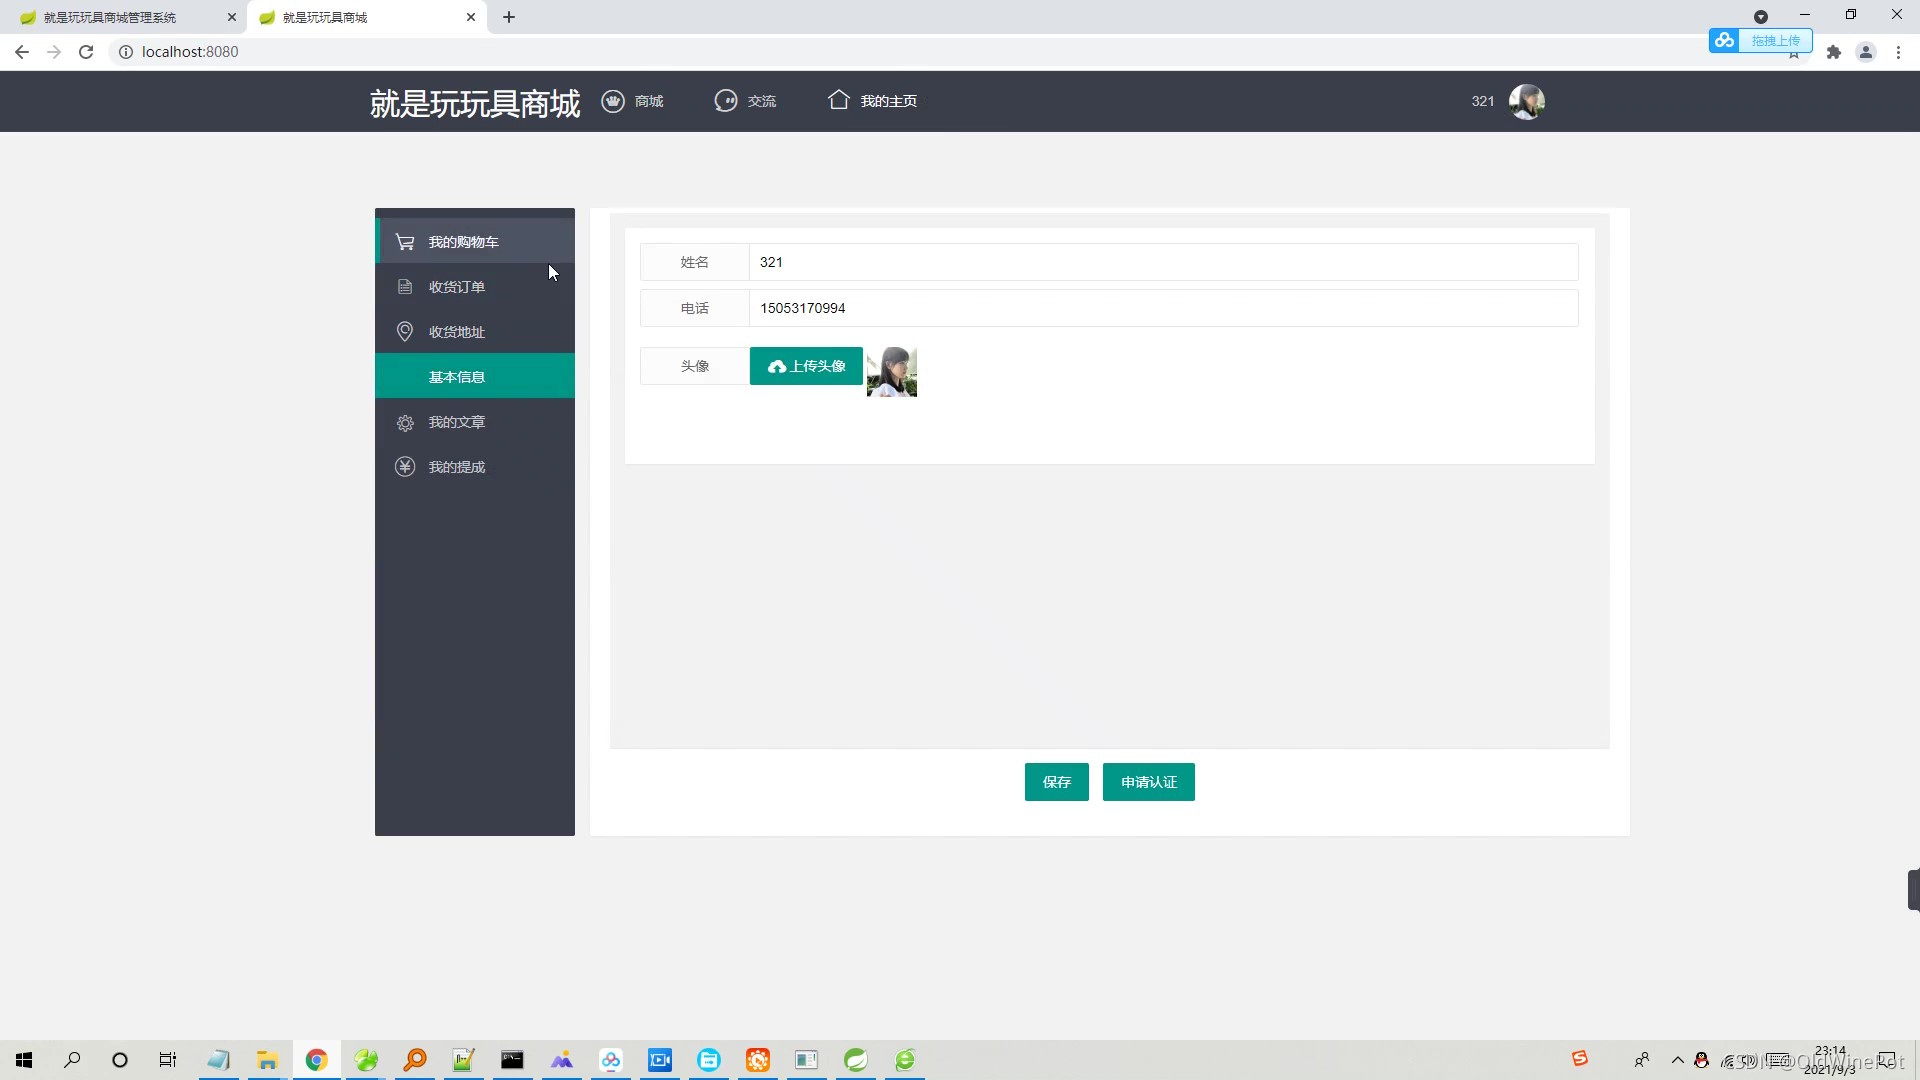Click the user avatar in top navbar

click(1527, 101)
